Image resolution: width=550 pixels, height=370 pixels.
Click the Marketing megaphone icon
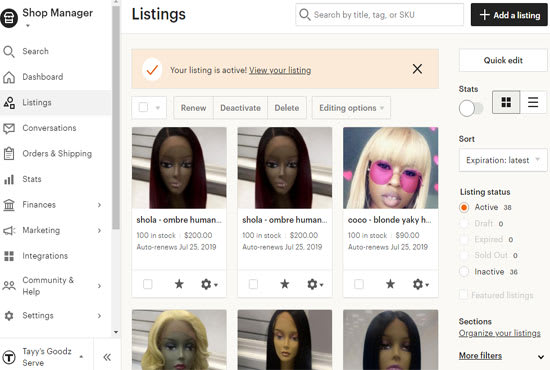pyautogui.click(x=9, y=230)
